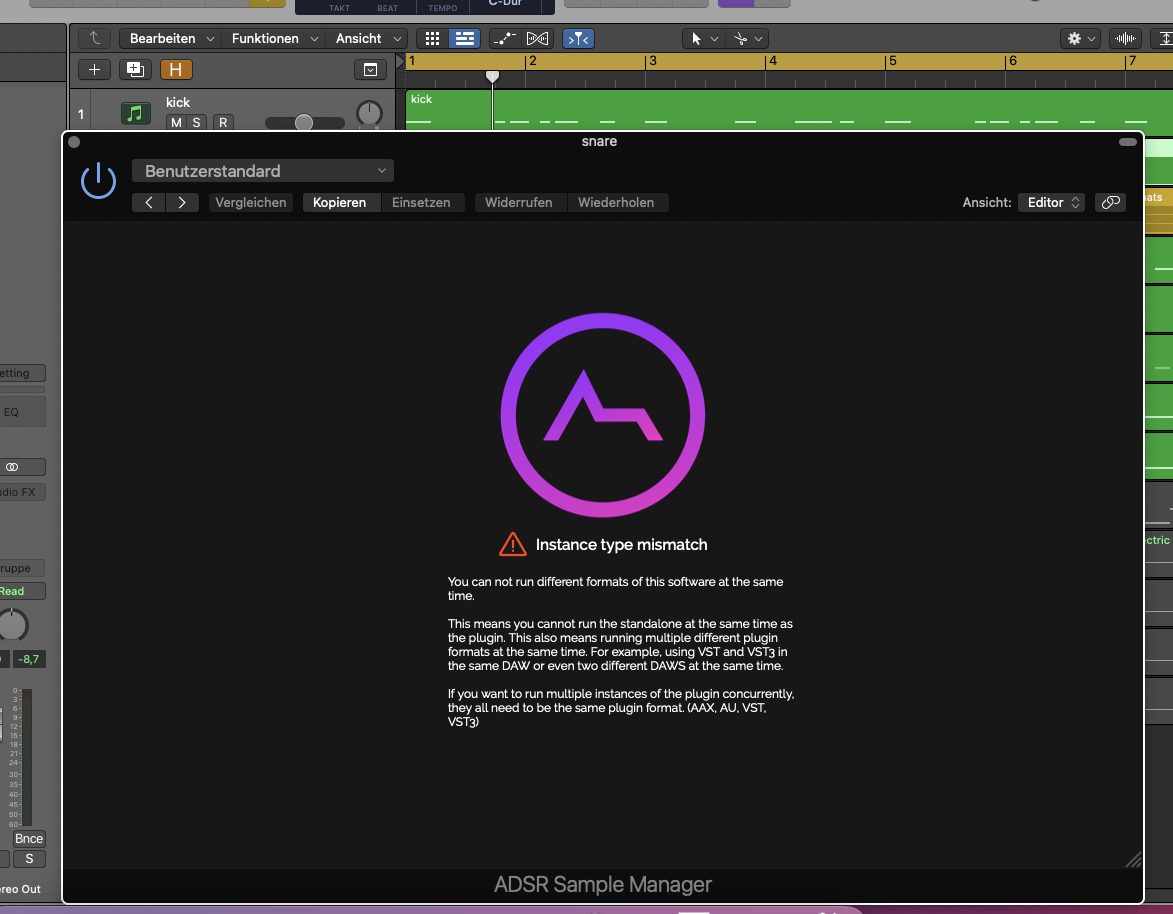The image size is (1173, 914).
Task: Click the snare title in plugin window
Action: (x=599, y=141)
